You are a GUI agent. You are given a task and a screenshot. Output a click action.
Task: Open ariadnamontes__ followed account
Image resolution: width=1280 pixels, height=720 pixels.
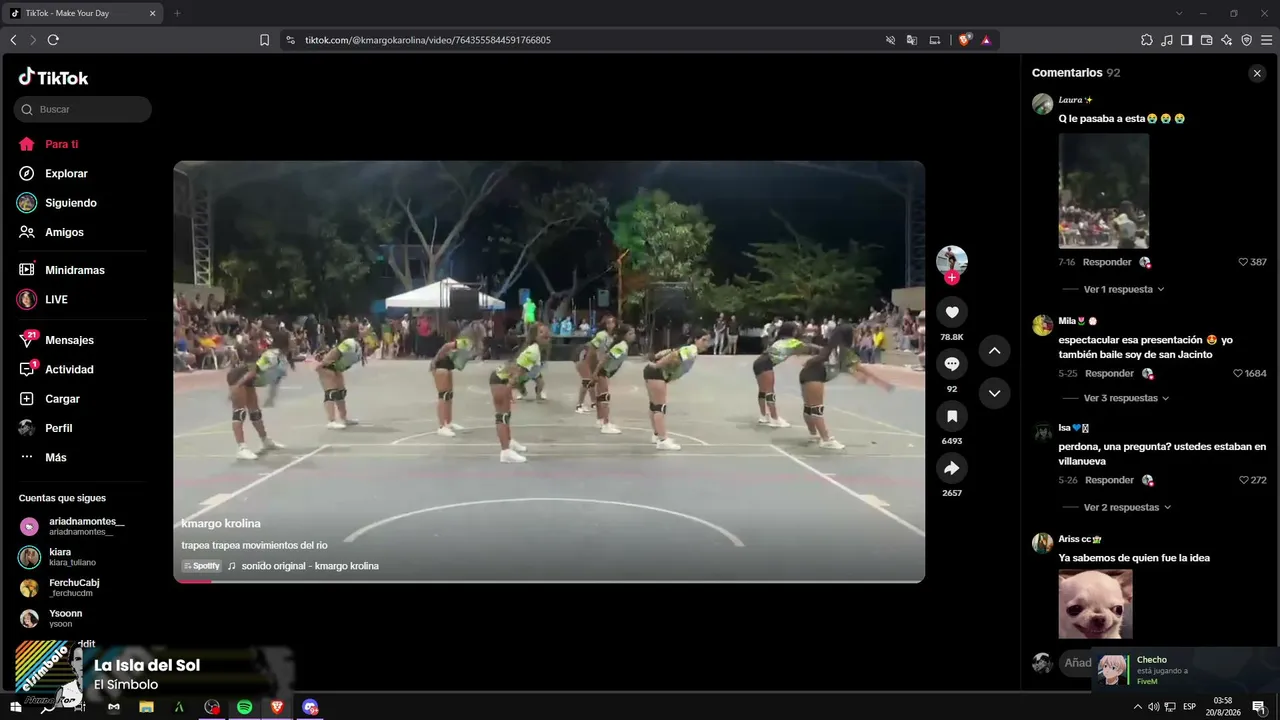coord(82,526)
